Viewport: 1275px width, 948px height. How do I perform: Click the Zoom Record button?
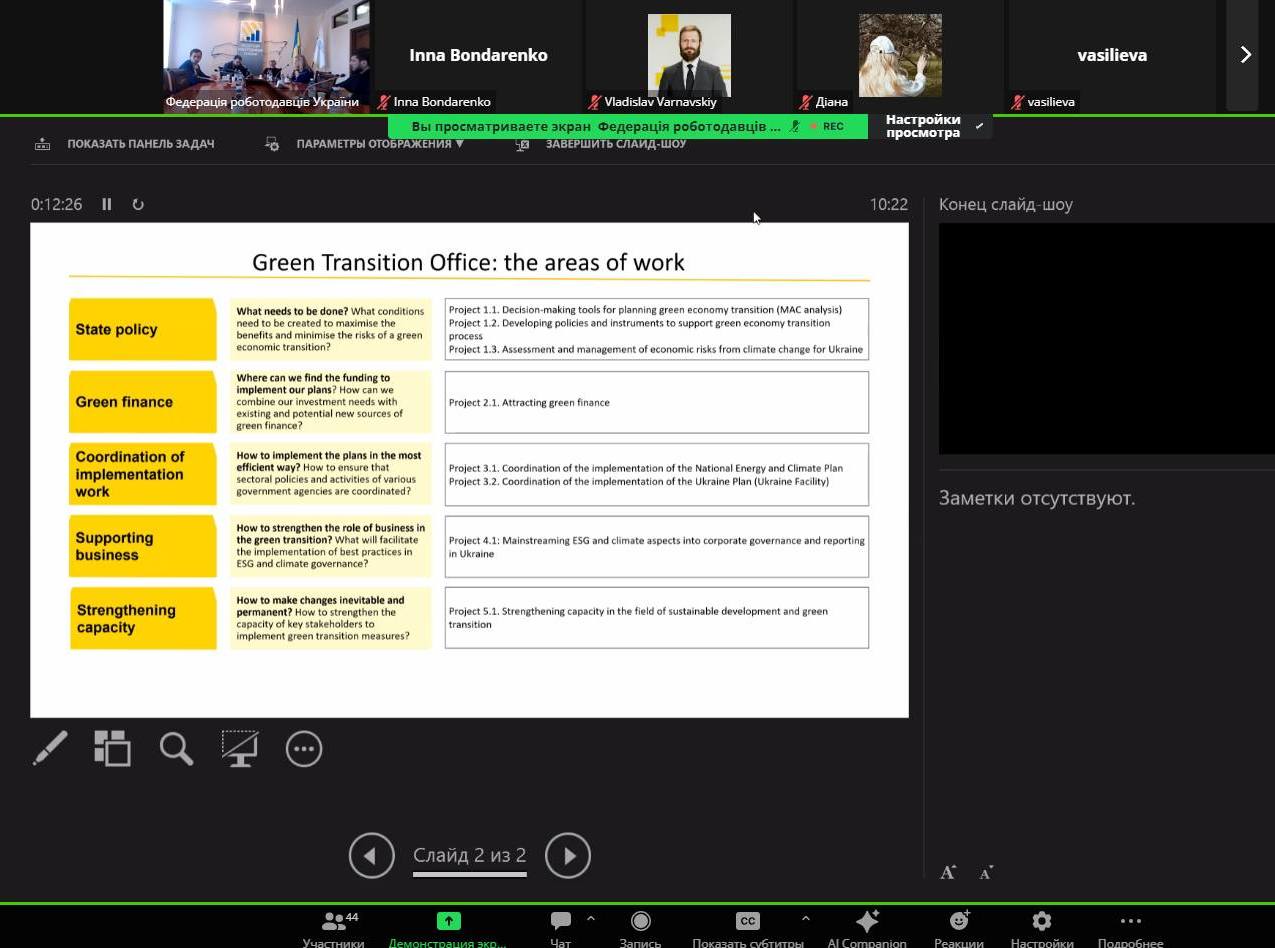[641, 929]
